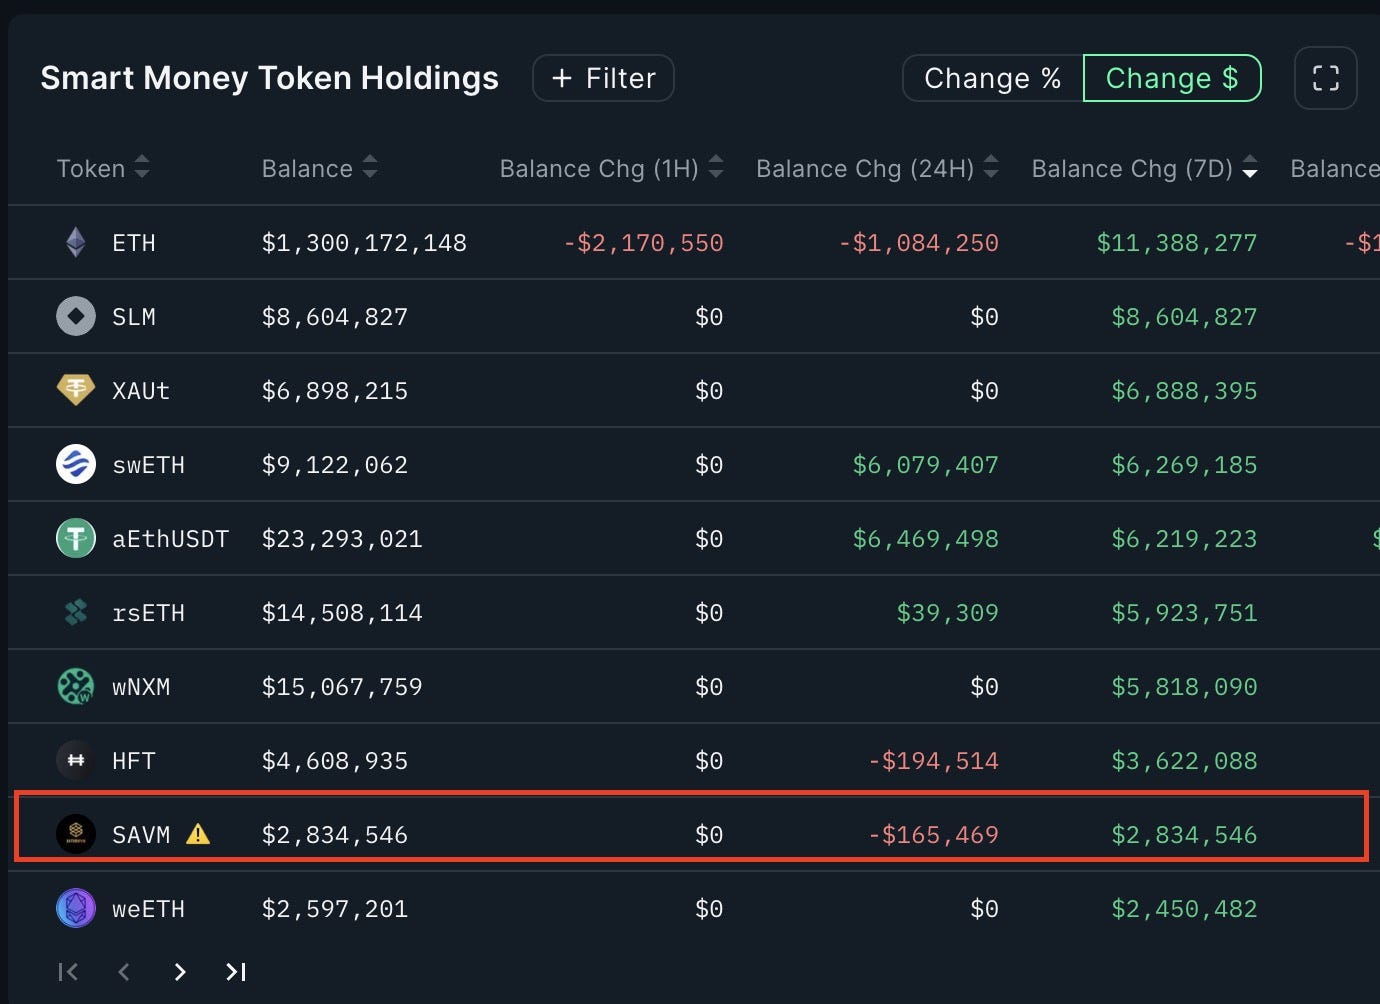This screenshot has height=1004, width=1380.
Task: Open the rsETH token name
Action: (148, 613)
